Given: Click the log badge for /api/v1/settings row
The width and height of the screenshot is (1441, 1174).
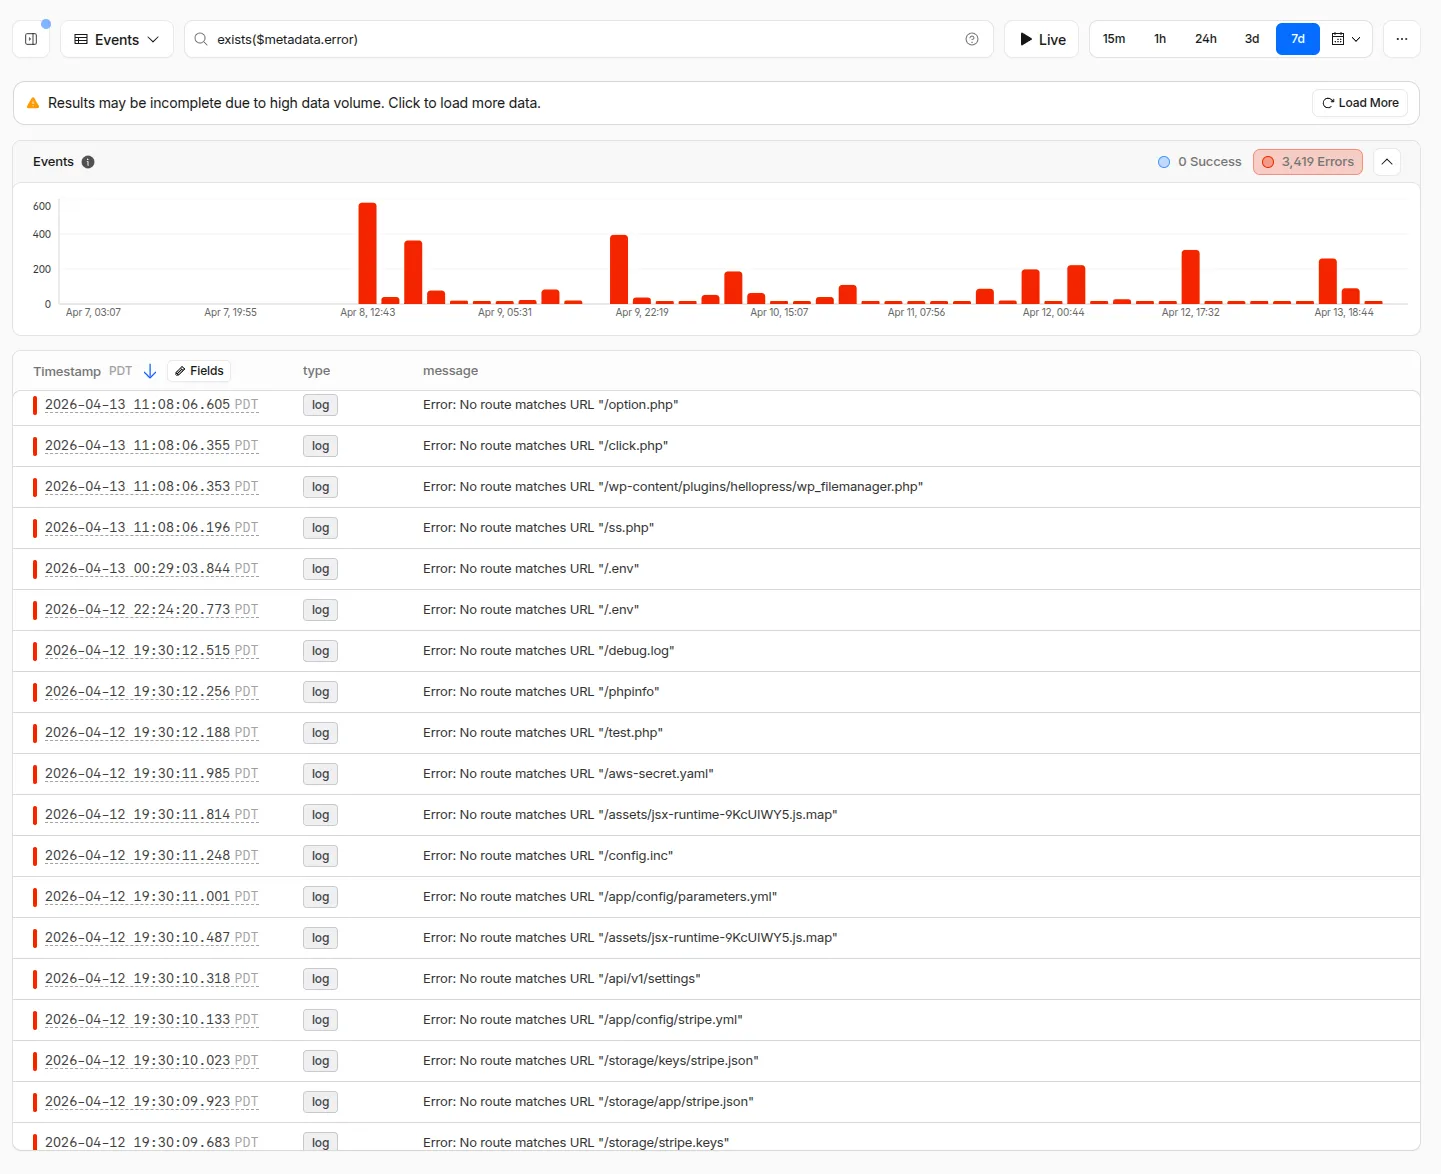Looking at the screenshot, I should 320,979.
